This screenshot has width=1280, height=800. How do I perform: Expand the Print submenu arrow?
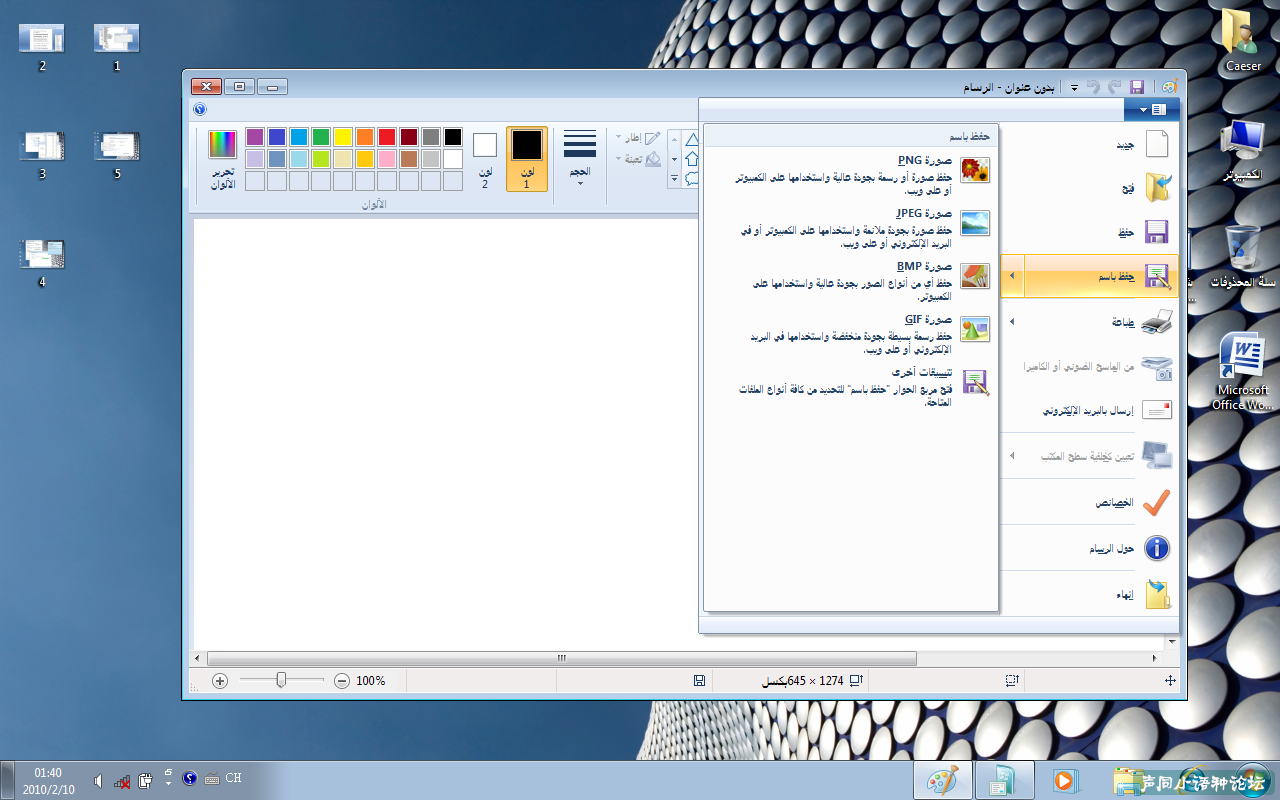(x=1012, y=322)
